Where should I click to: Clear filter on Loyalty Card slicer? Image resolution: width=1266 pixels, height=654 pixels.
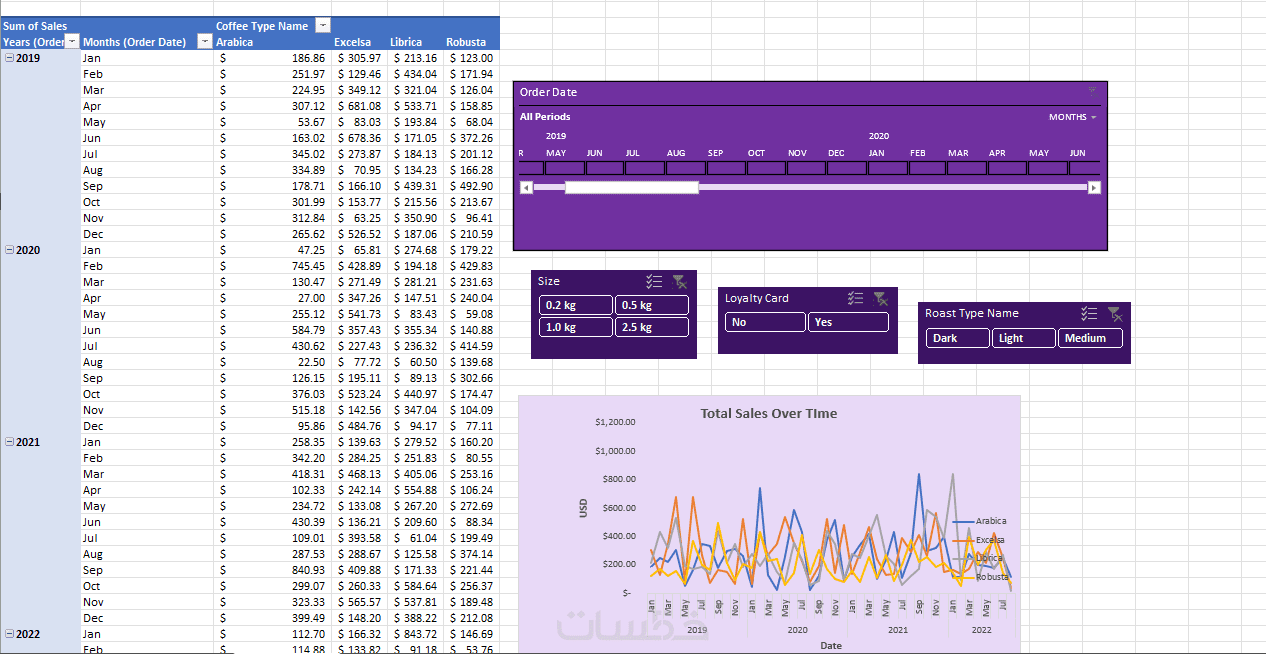click(x=881, y=298)
